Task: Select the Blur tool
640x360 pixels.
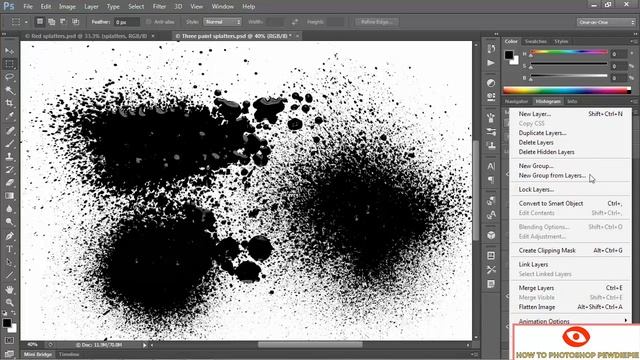Action: pos(9,209)
